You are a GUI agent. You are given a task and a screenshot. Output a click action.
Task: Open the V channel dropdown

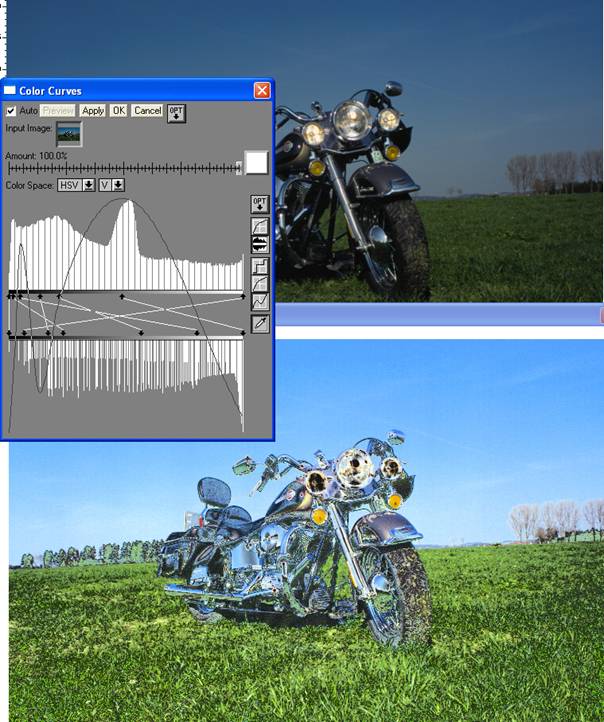point(112,185)
